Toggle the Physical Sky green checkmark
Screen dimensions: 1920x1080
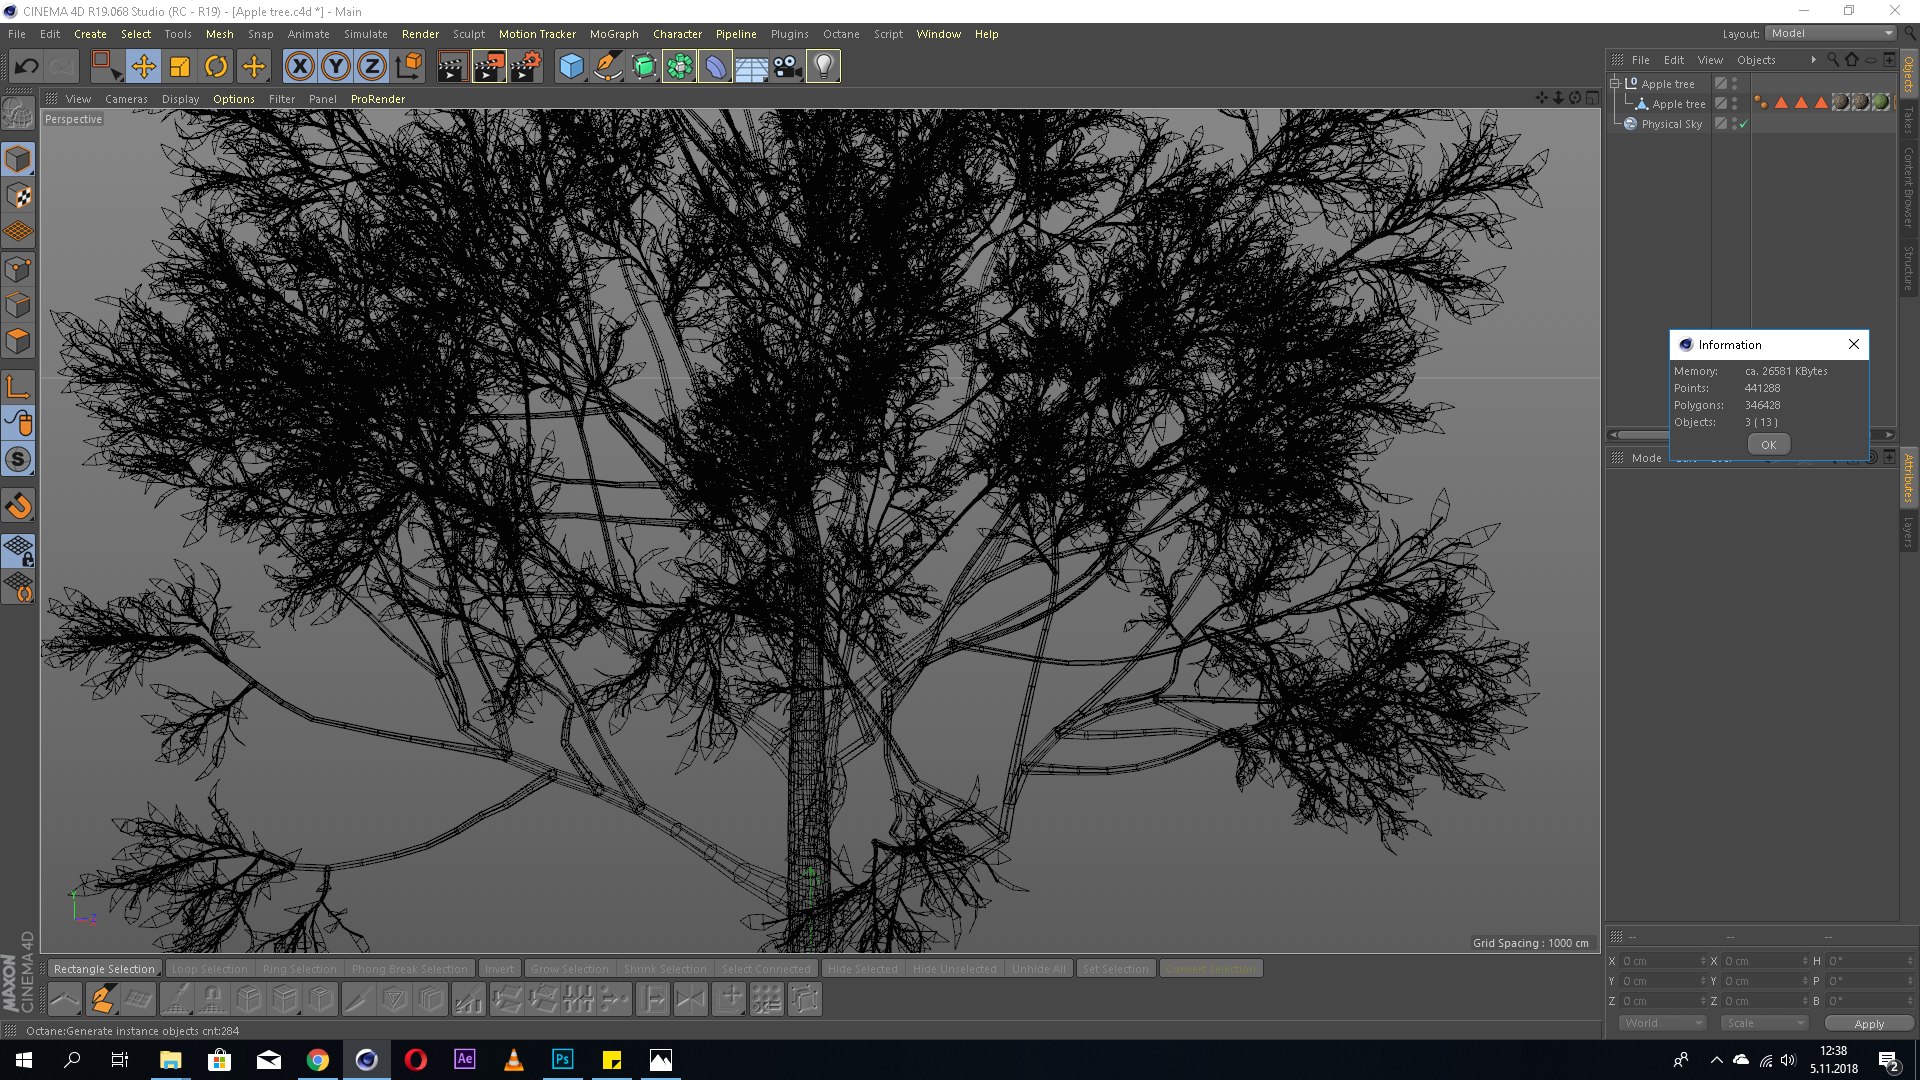click(x=1744, y=124)
